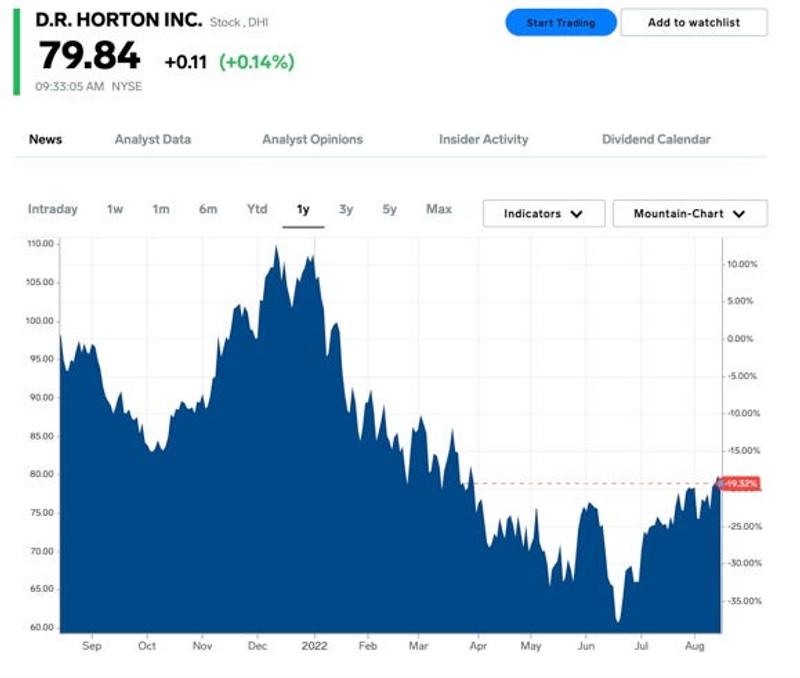The height and width of the screenshot is (678, 800).
Task: Open the Analyst Opinions tab
Action: click(312, 139)
